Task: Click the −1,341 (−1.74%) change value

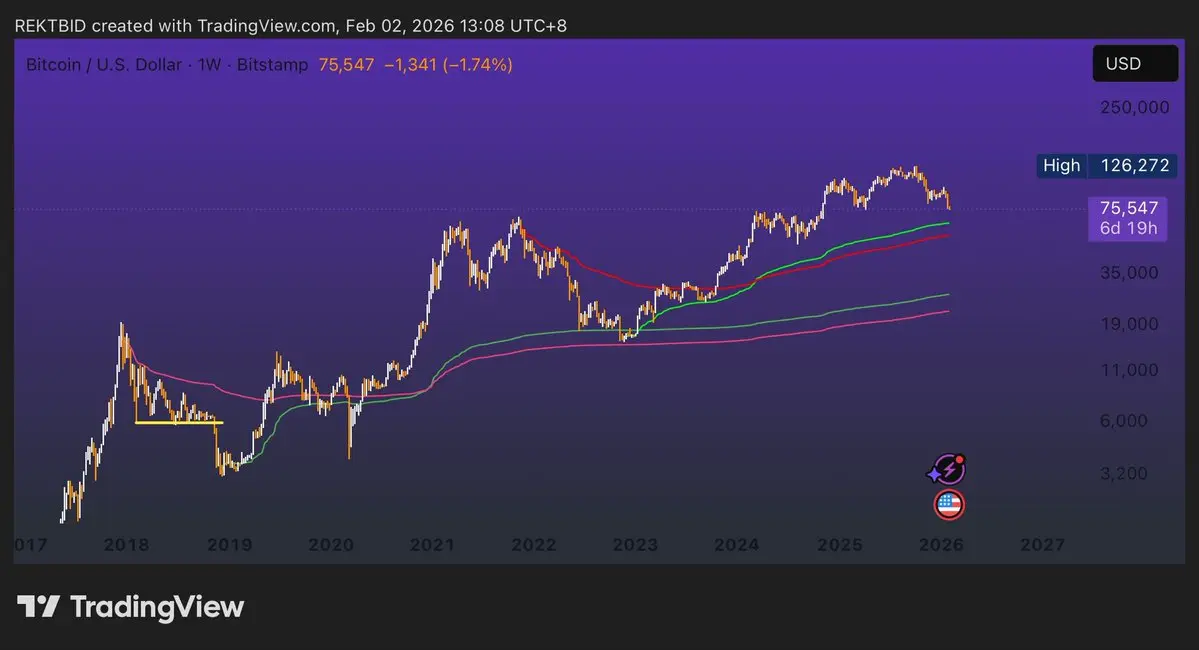Action: tap(448, 65)
